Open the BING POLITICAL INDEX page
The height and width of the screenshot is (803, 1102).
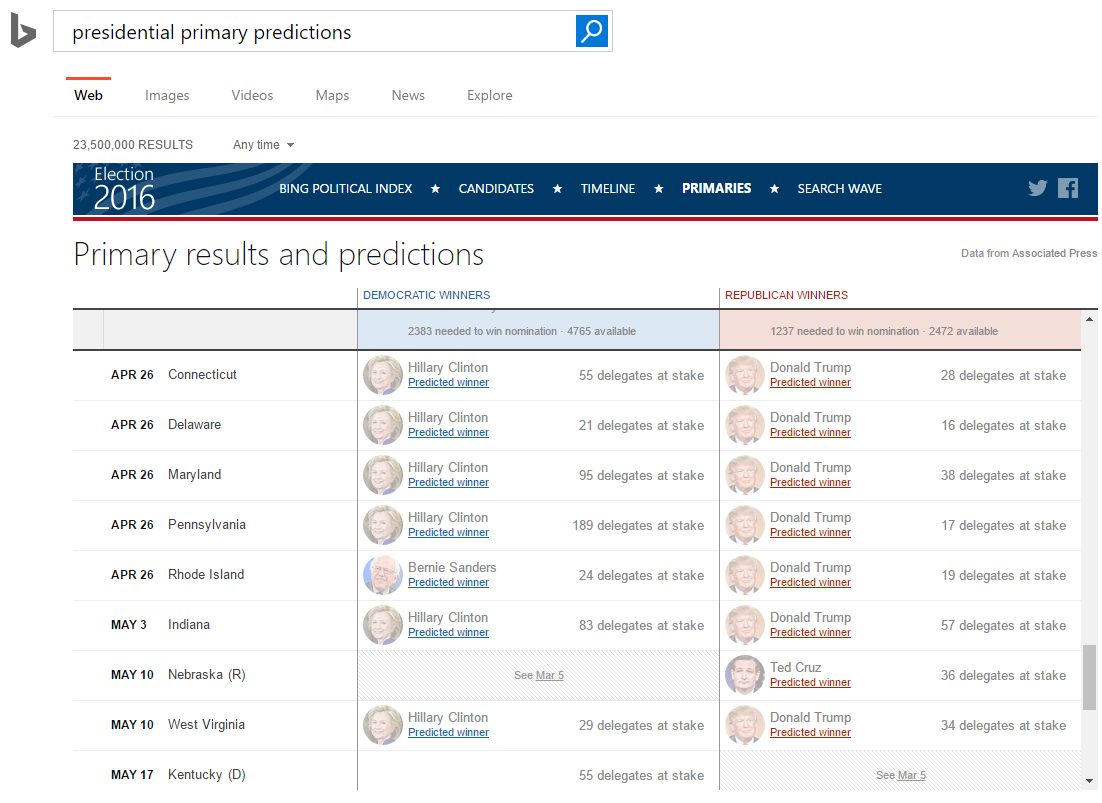[345, 188]
